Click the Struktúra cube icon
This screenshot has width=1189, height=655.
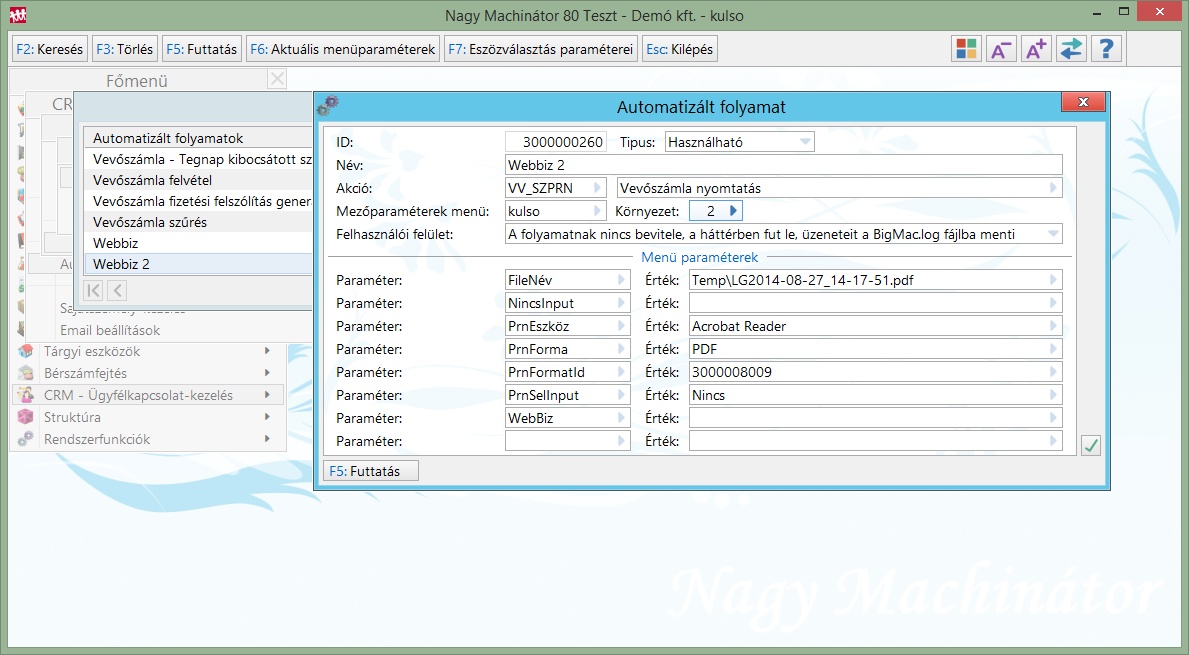pyautogui.click(x=27, y=417)
